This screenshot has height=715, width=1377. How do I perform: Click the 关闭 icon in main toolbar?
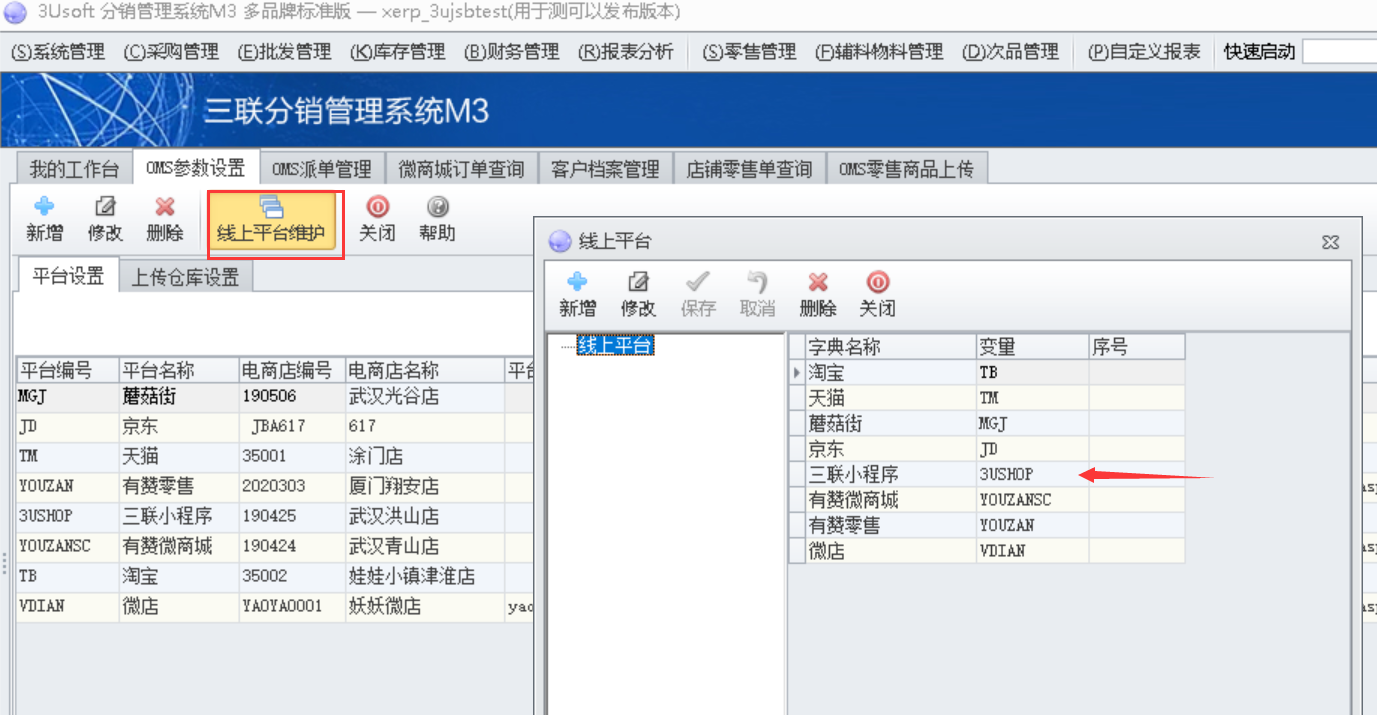coord(377,207)
